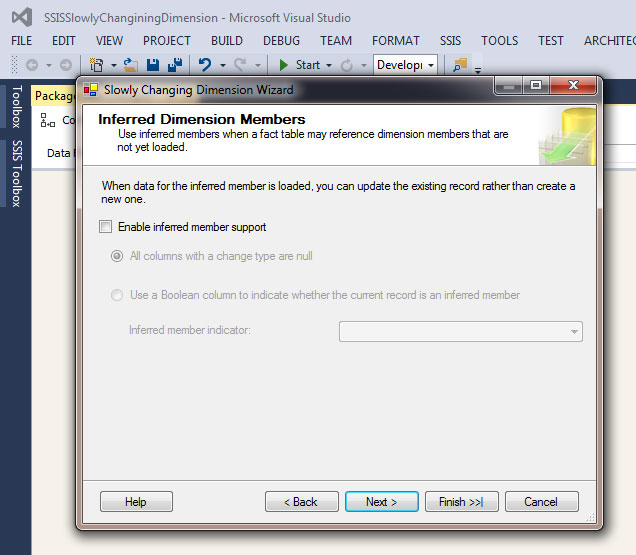Expand the Undo history dropdown arrow
The image size is (636, 555).
click(x=223, y=65)
